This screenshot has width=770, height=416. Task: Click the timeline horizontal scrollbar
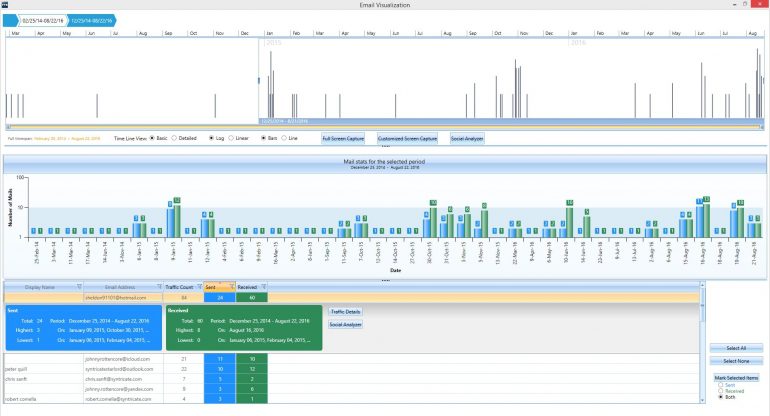(x=380, y=126)
